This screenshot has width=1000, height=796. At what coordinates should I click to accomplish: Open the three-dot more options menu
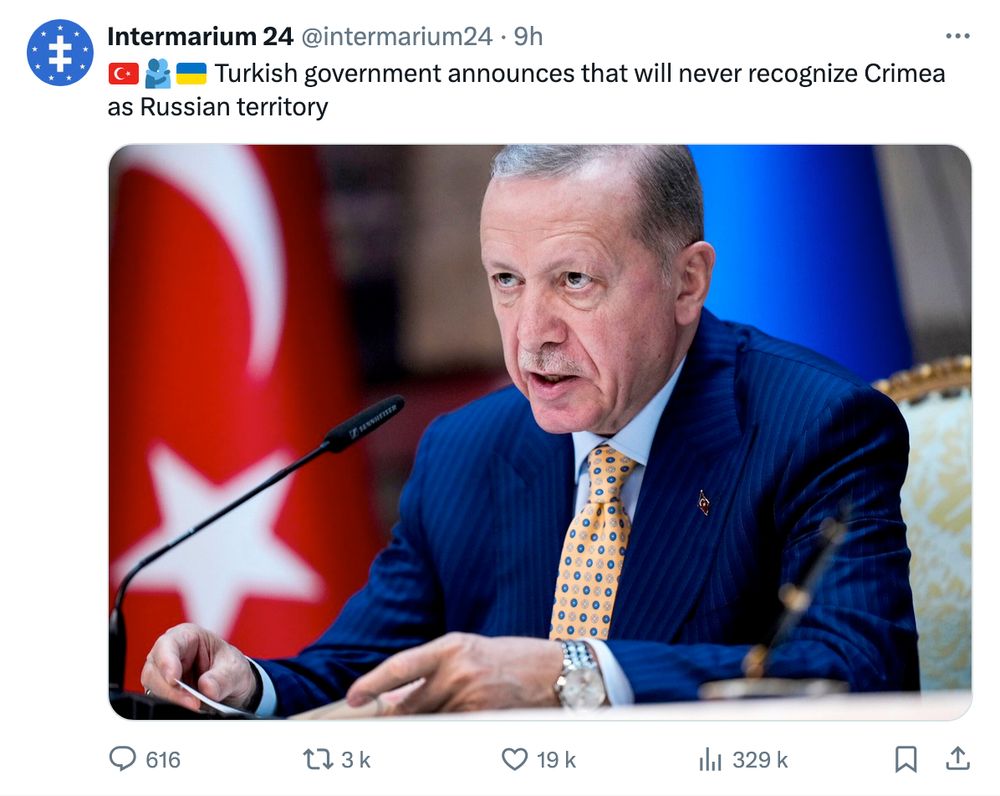coord(957,36)
